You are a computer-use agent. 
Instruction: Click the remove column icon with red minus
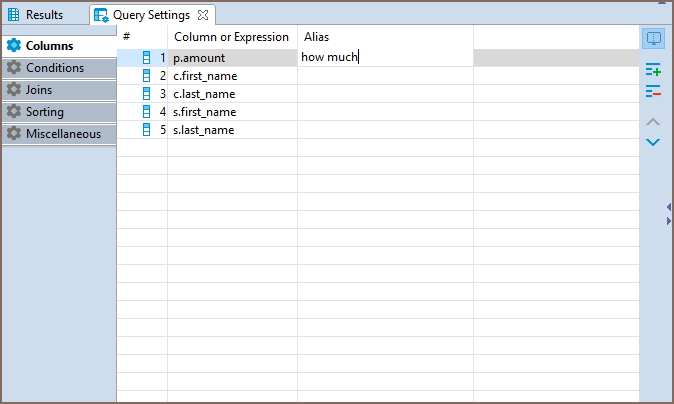[x=653, y=91]
